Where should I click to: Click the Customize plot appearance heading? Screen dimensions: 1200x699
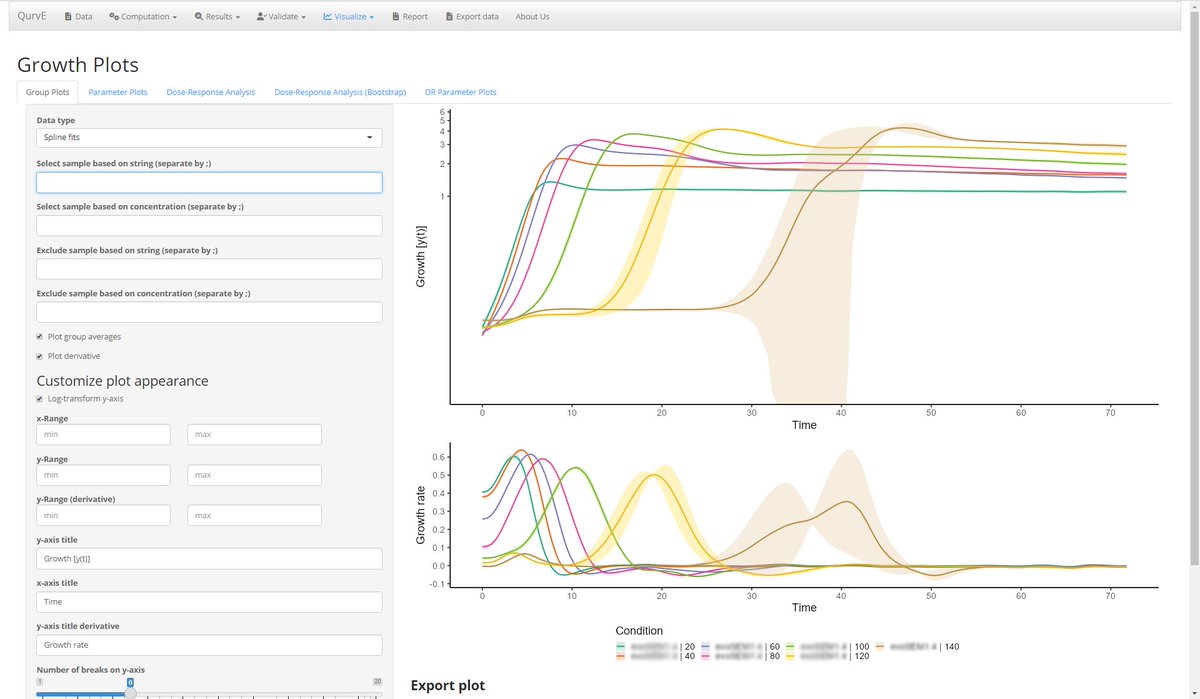tap(123, 380)
